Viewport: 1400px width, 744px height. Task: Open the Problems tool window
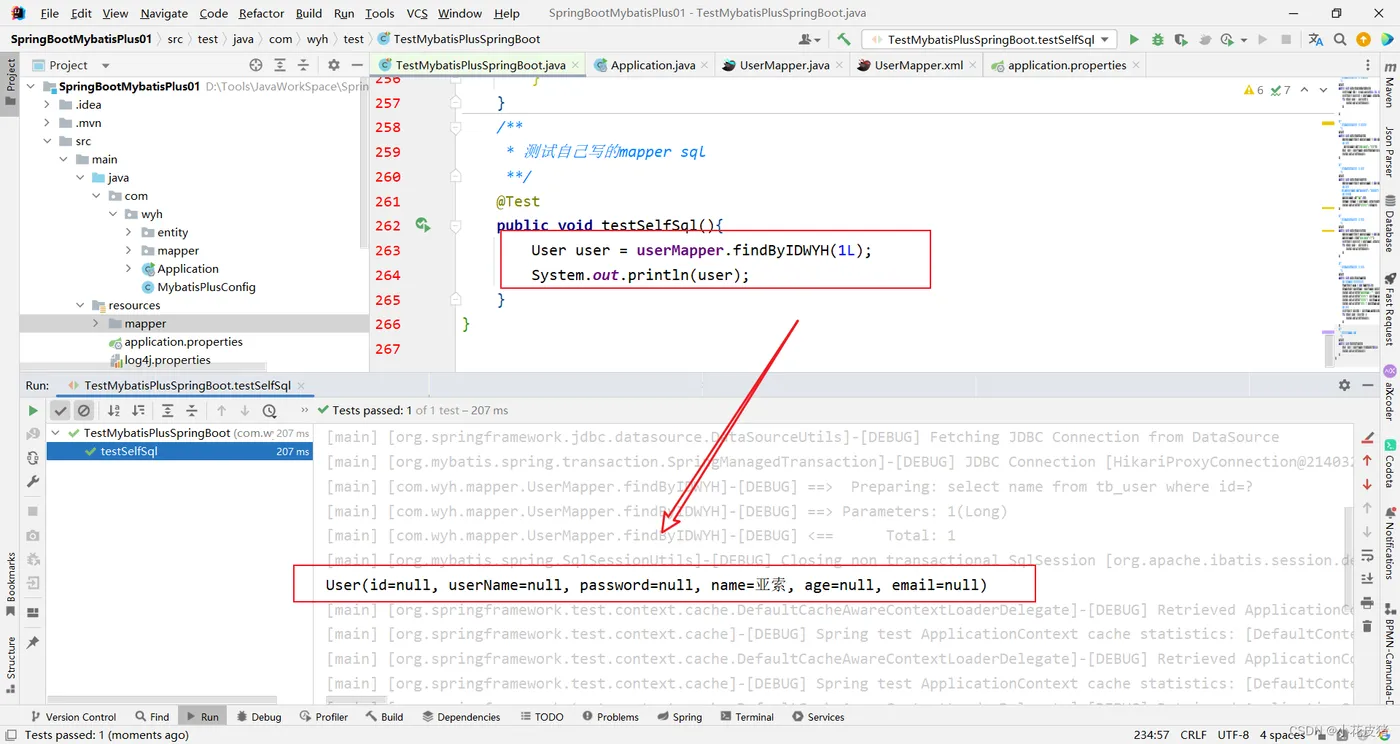[610, 717]
